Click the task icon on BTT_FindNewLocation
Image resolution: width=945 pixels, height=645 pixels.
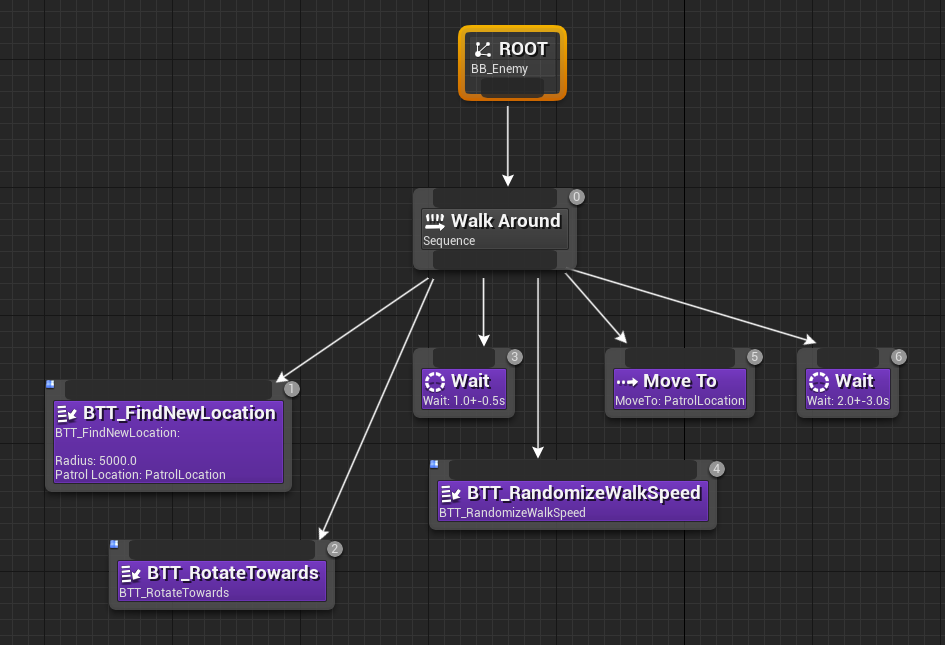pyautogui.click(x=63, y=413)
